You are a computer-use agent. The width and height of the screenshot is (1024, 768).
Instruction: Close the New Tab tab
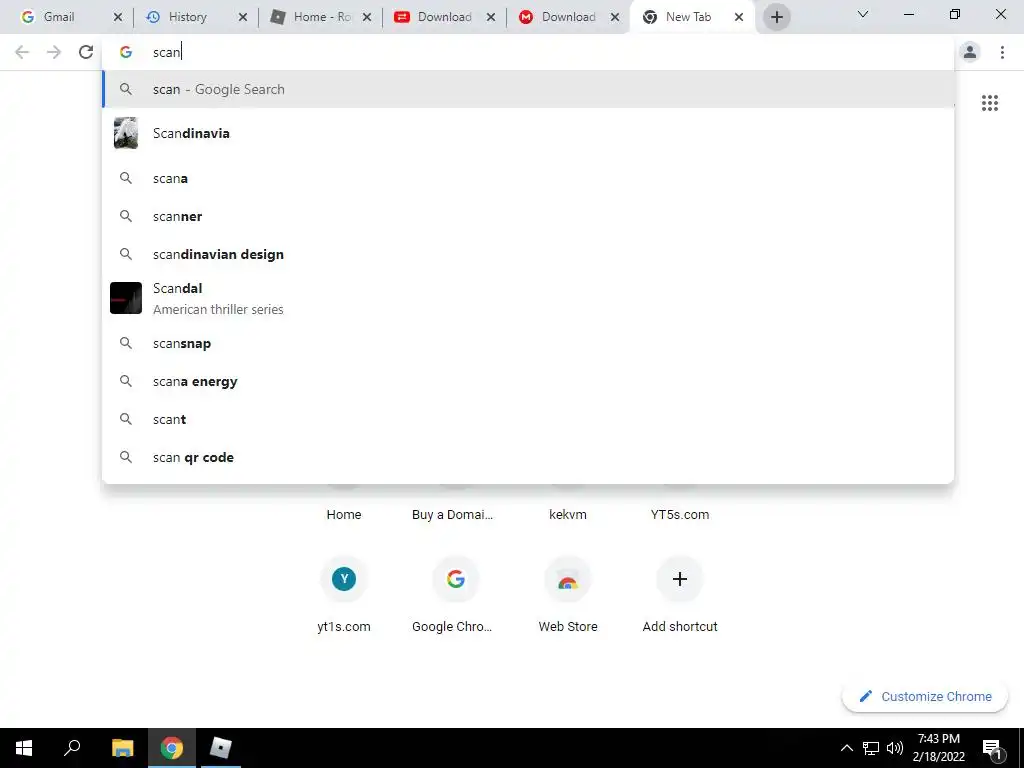click(739, 18)
